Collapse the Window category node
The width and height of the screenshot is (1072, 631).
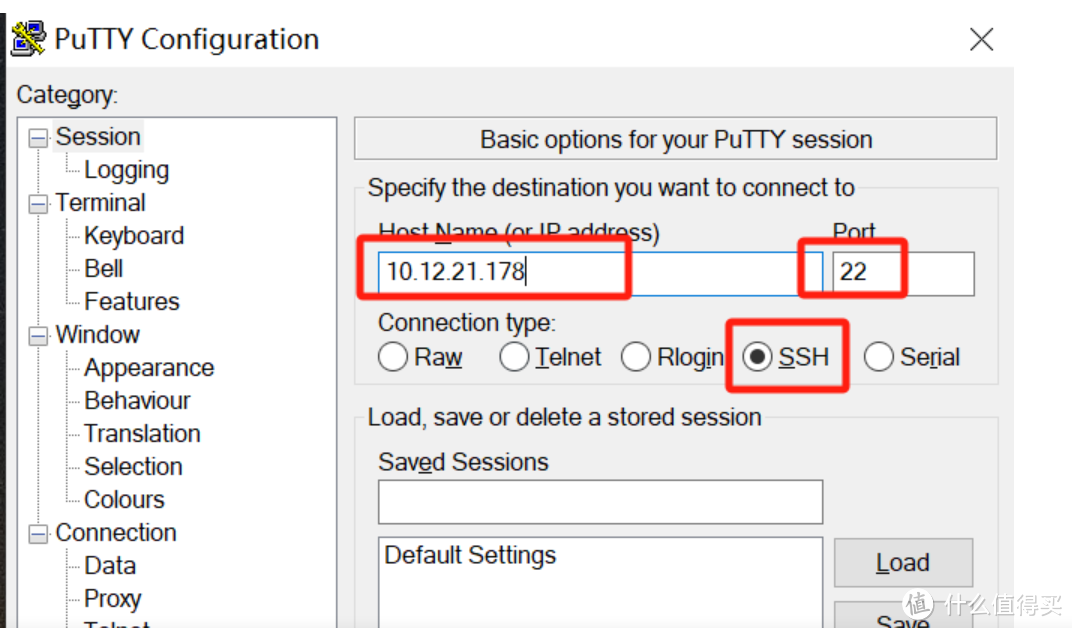pos(38,336)
